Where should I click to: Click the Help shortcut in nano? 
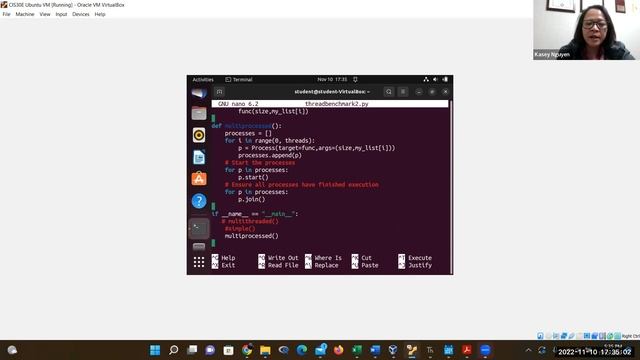pos(223,258)
